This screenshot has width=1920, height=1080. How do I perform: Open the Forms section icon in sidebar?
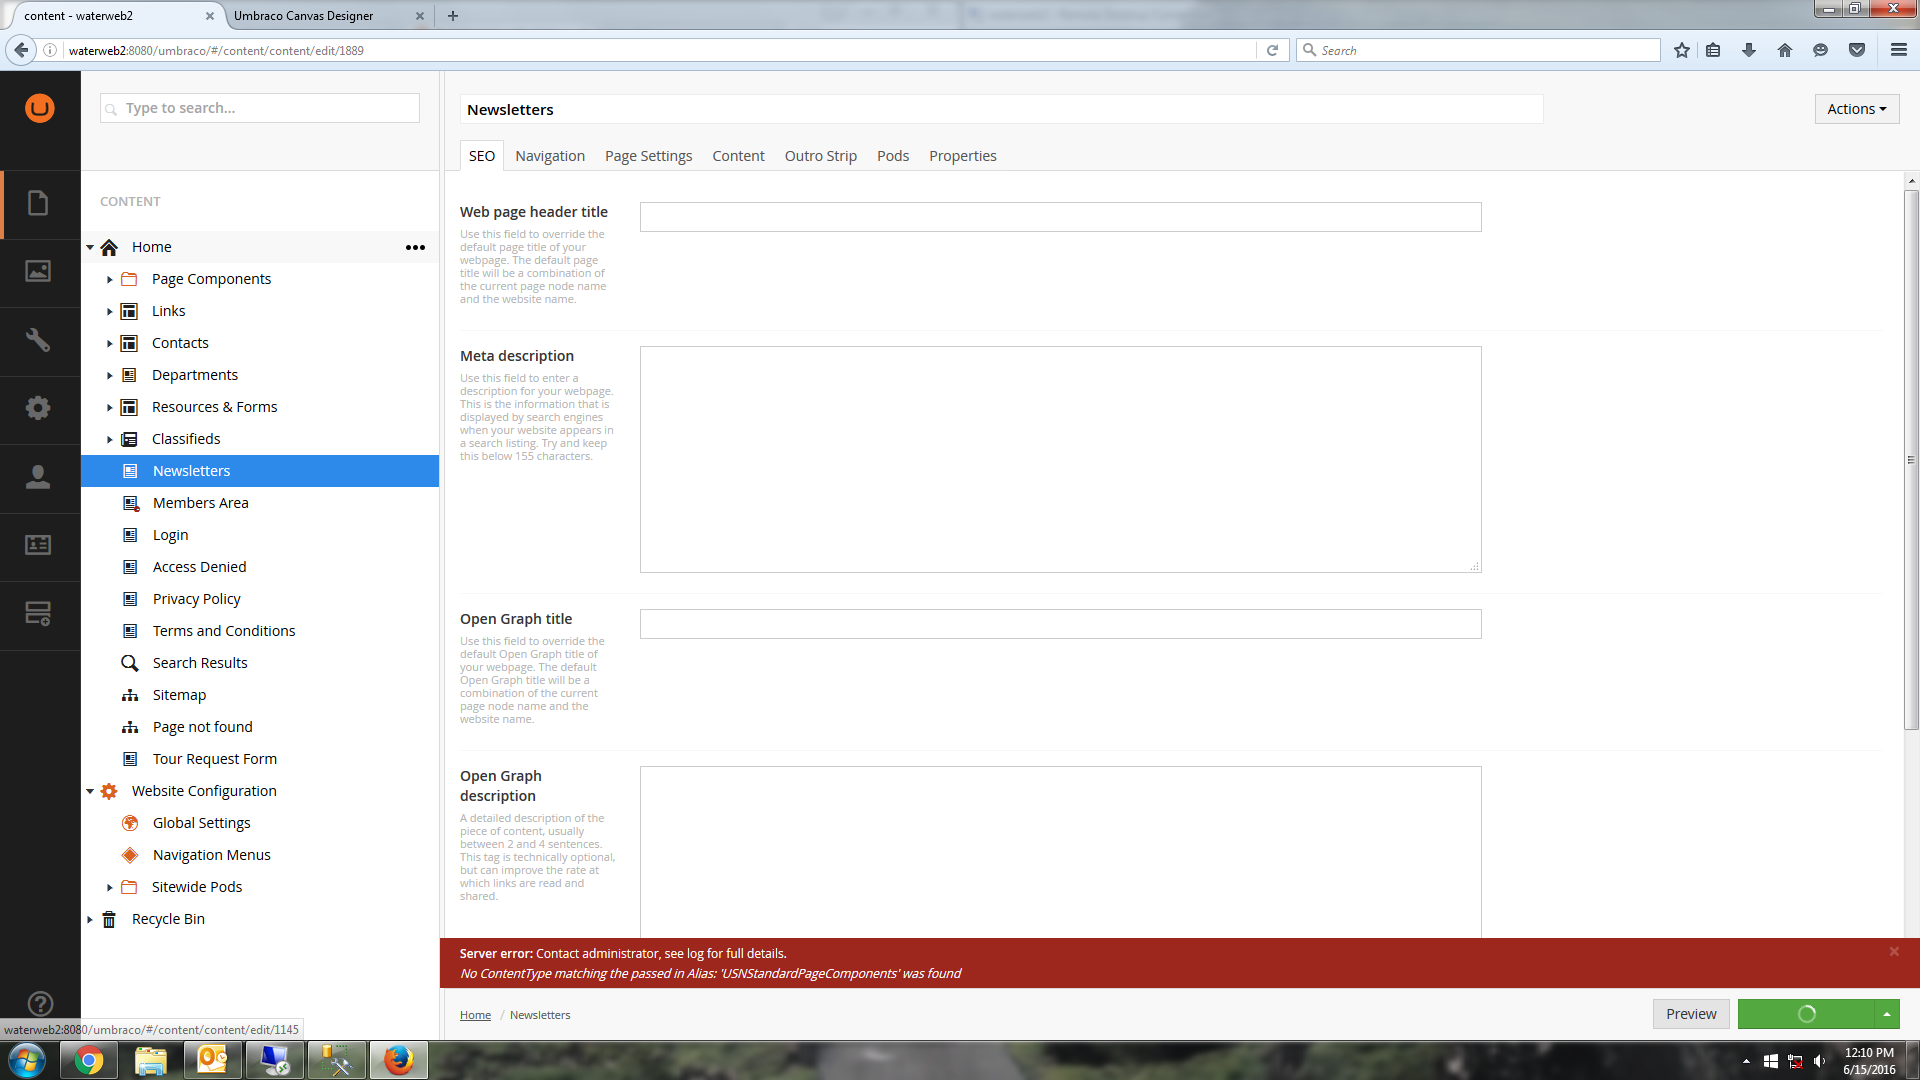click(38, 613)
